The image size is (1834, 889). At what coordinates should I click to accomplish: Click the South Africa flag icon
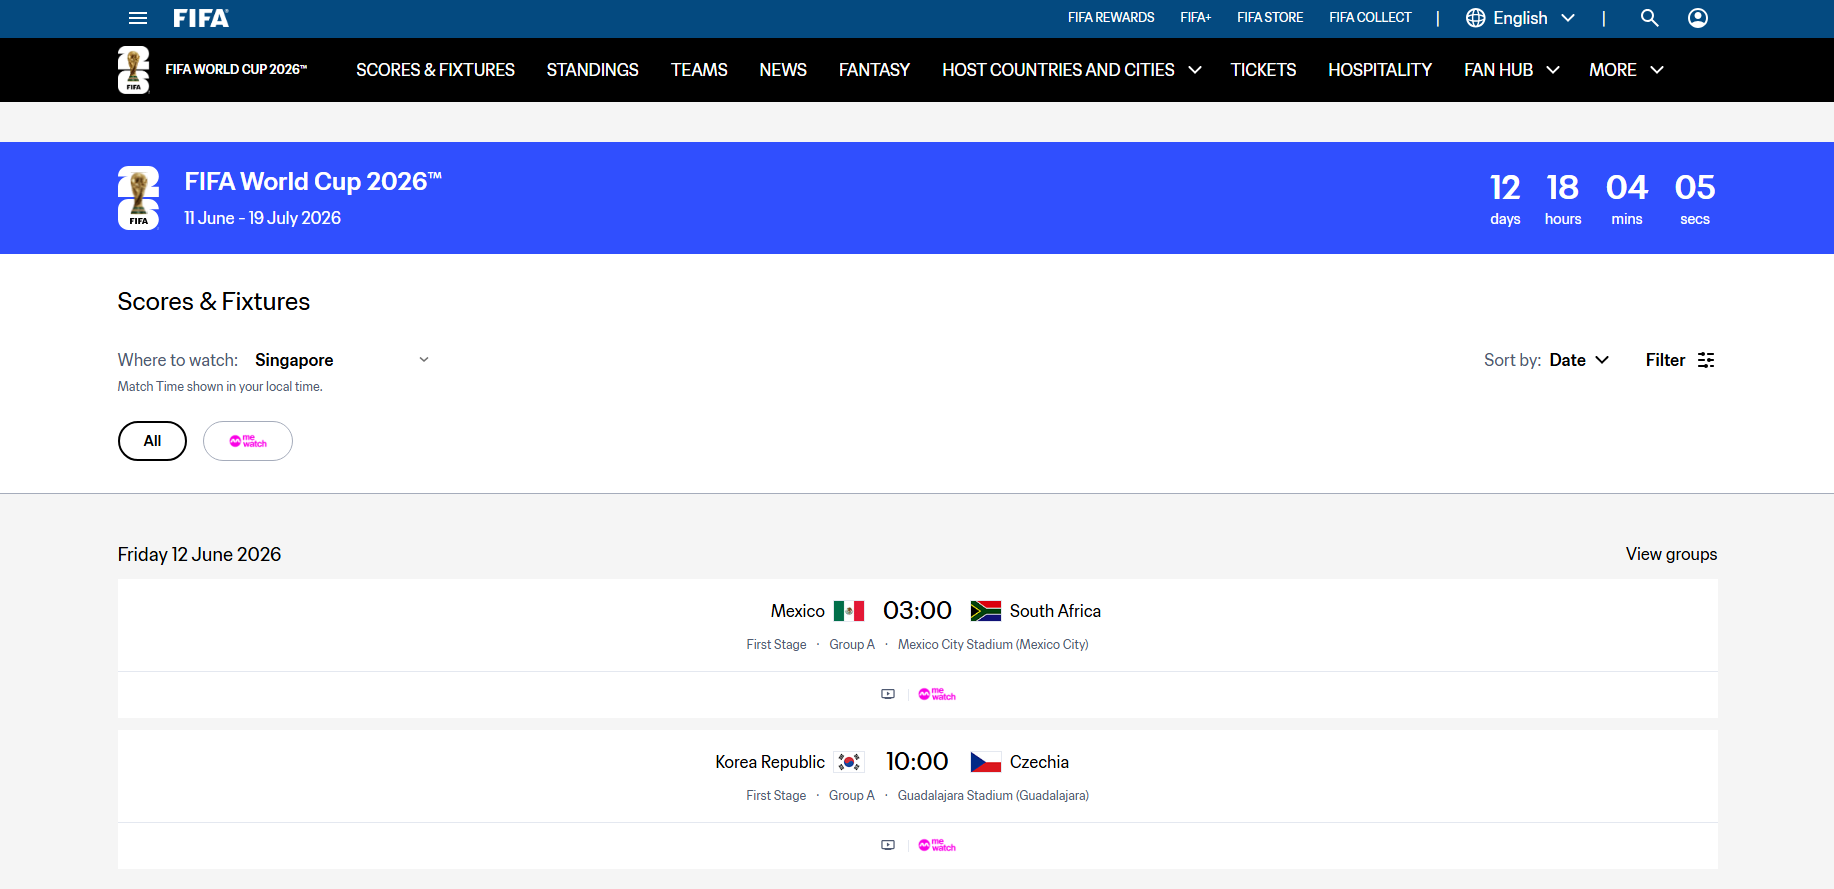(x=986, y=611)
